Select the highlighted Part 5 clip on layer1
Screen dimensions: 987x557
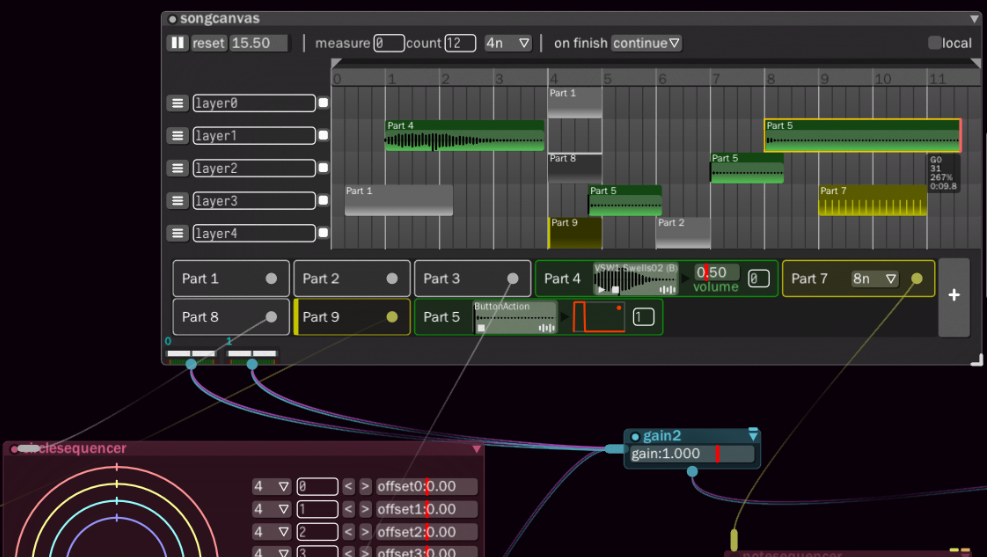click(862, 135)
